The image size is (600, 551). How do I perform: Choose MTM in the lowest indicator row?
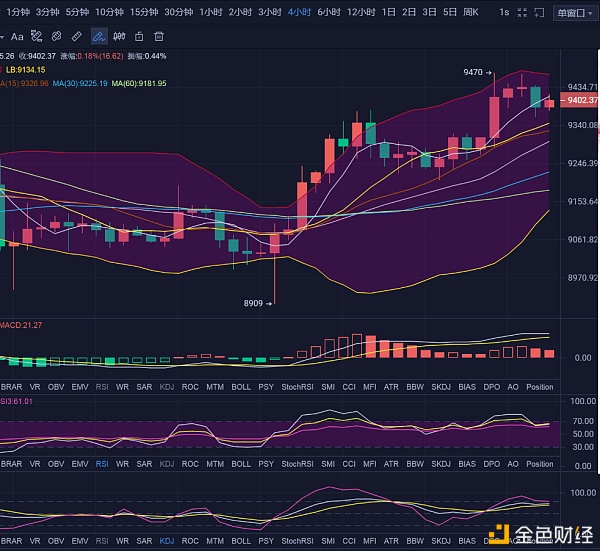215,541
